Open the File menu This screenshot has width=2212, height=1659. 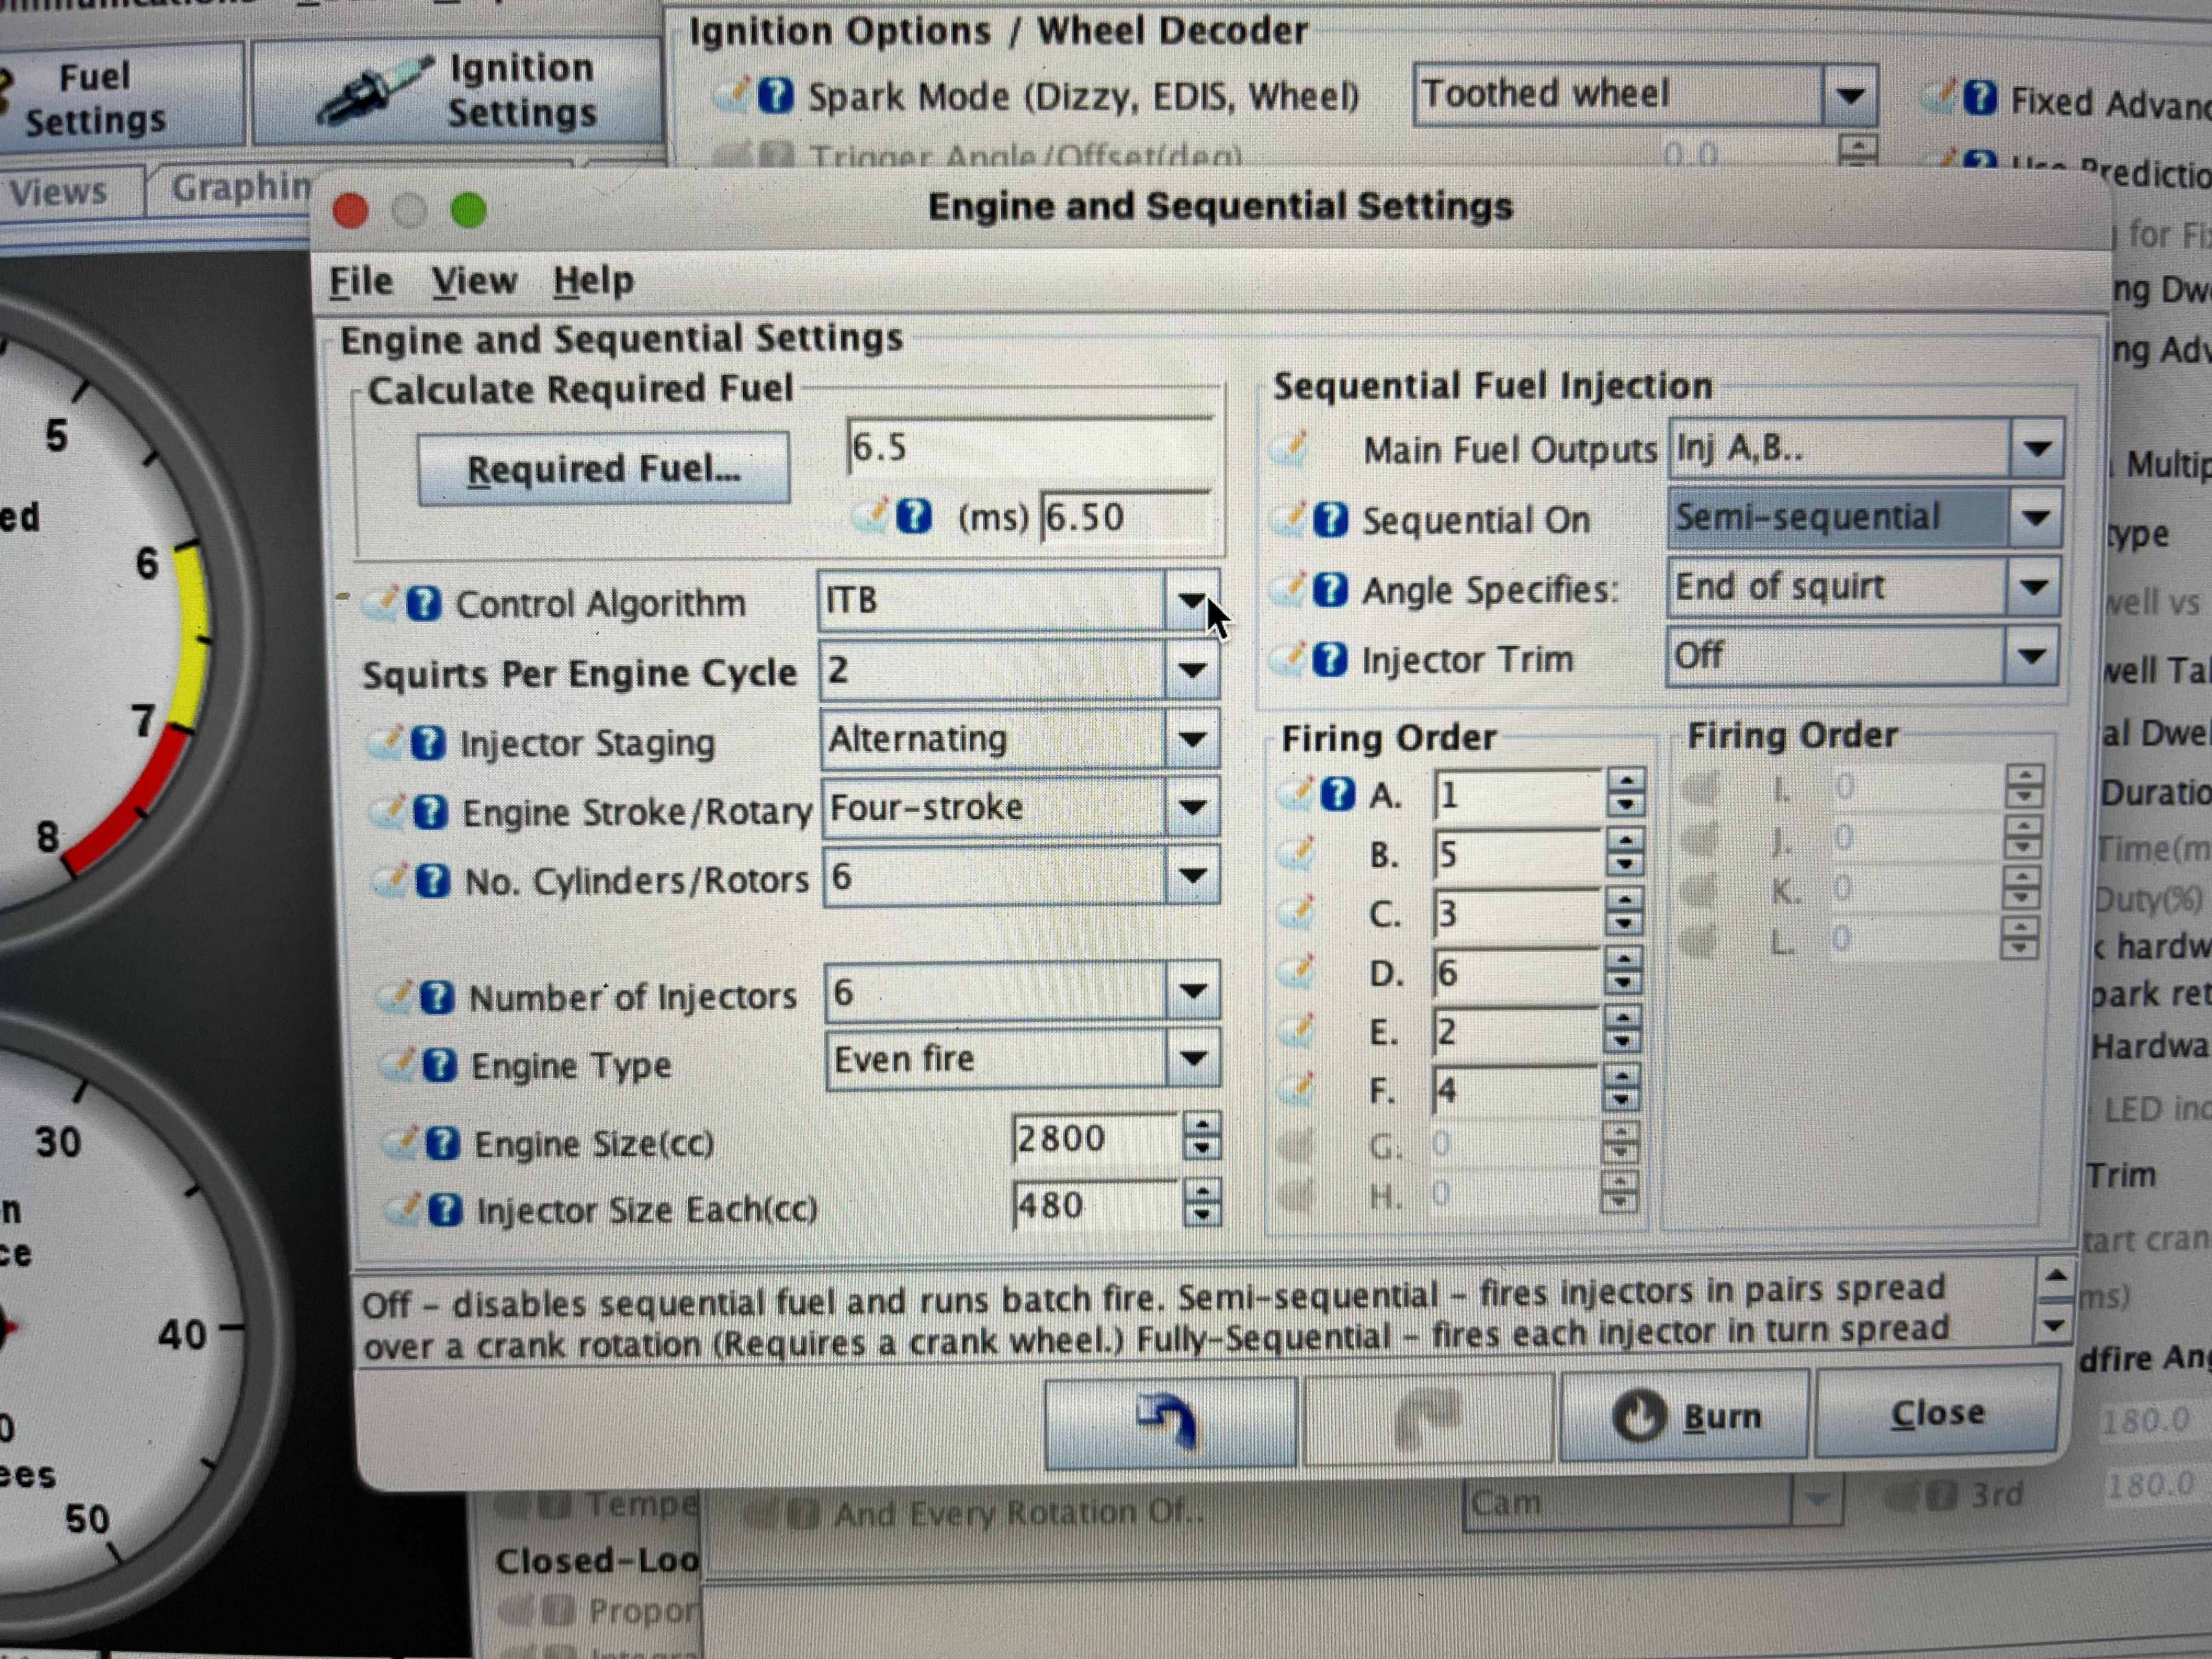[x=361, y=281]
